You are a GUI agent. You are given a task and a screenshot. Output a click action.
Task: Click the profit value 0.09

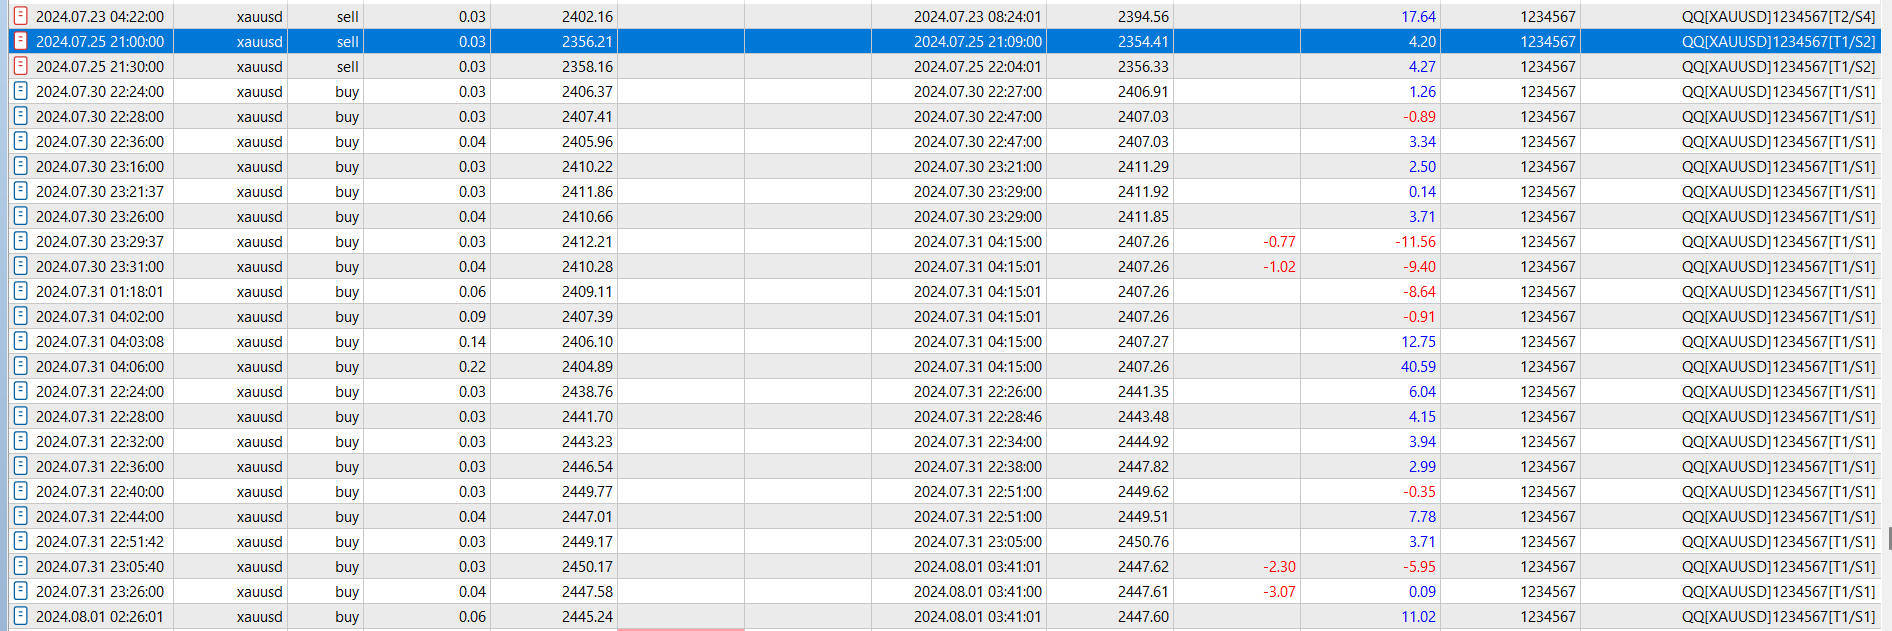pos(1422,592)
